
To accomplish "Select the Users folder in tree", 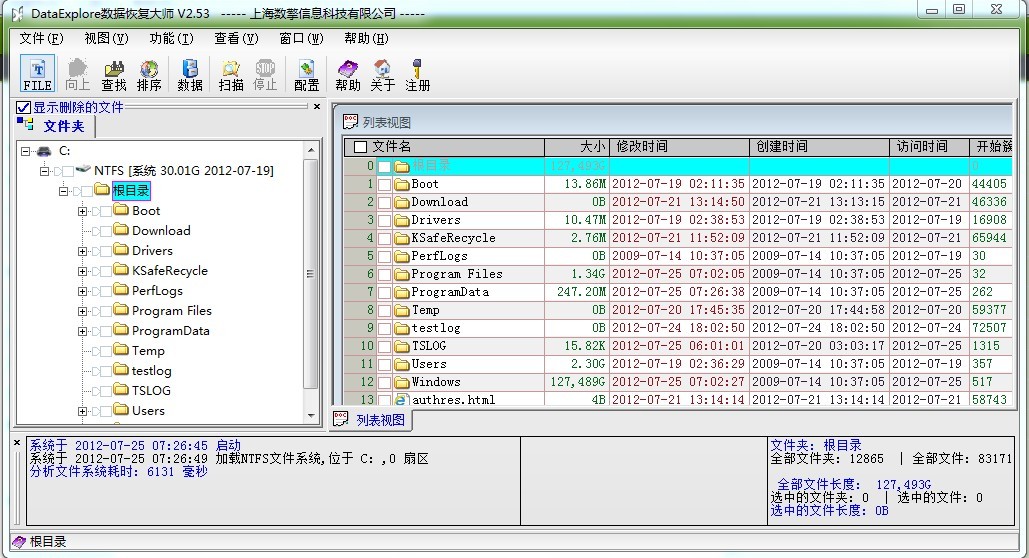I will 148,411.
